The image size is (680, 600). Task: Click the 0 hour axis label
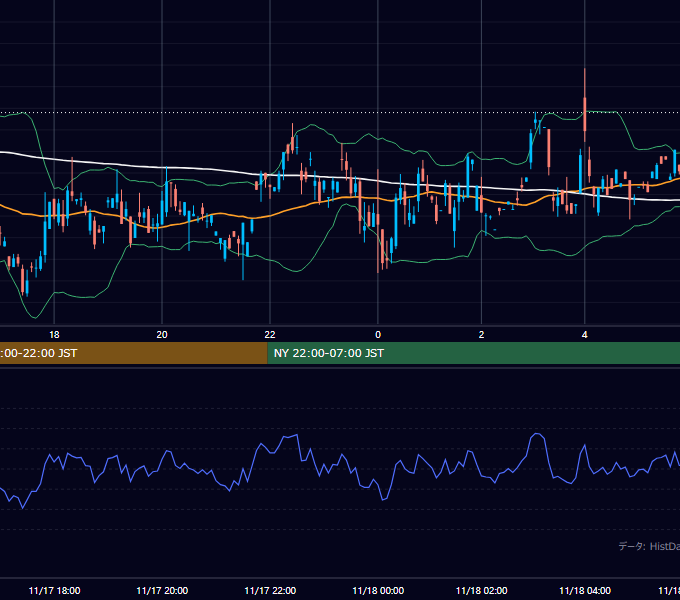378,335
